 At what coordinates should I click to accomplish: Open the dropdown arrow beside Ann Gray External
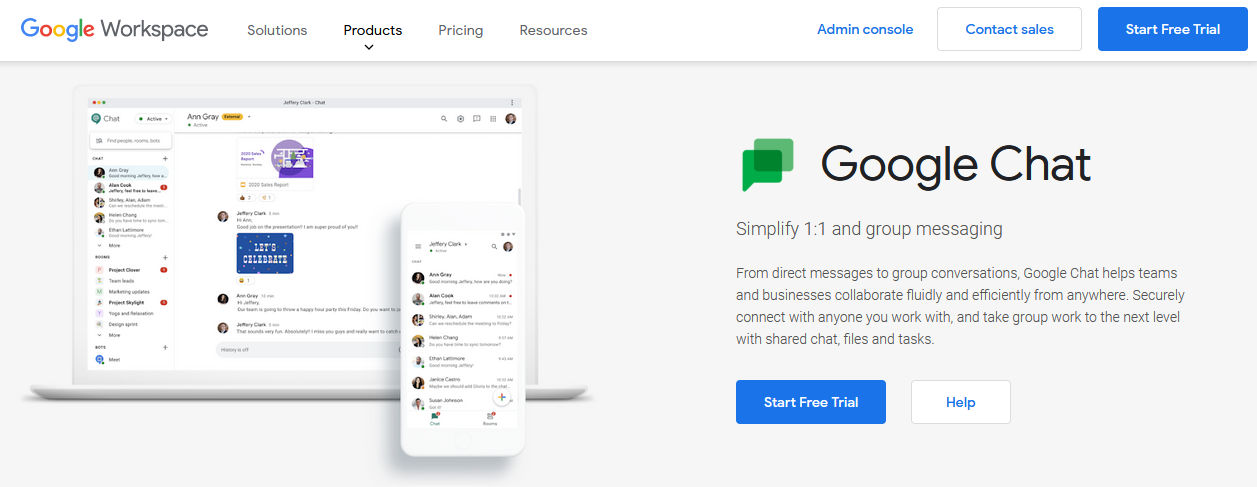(x=248, y=116)
